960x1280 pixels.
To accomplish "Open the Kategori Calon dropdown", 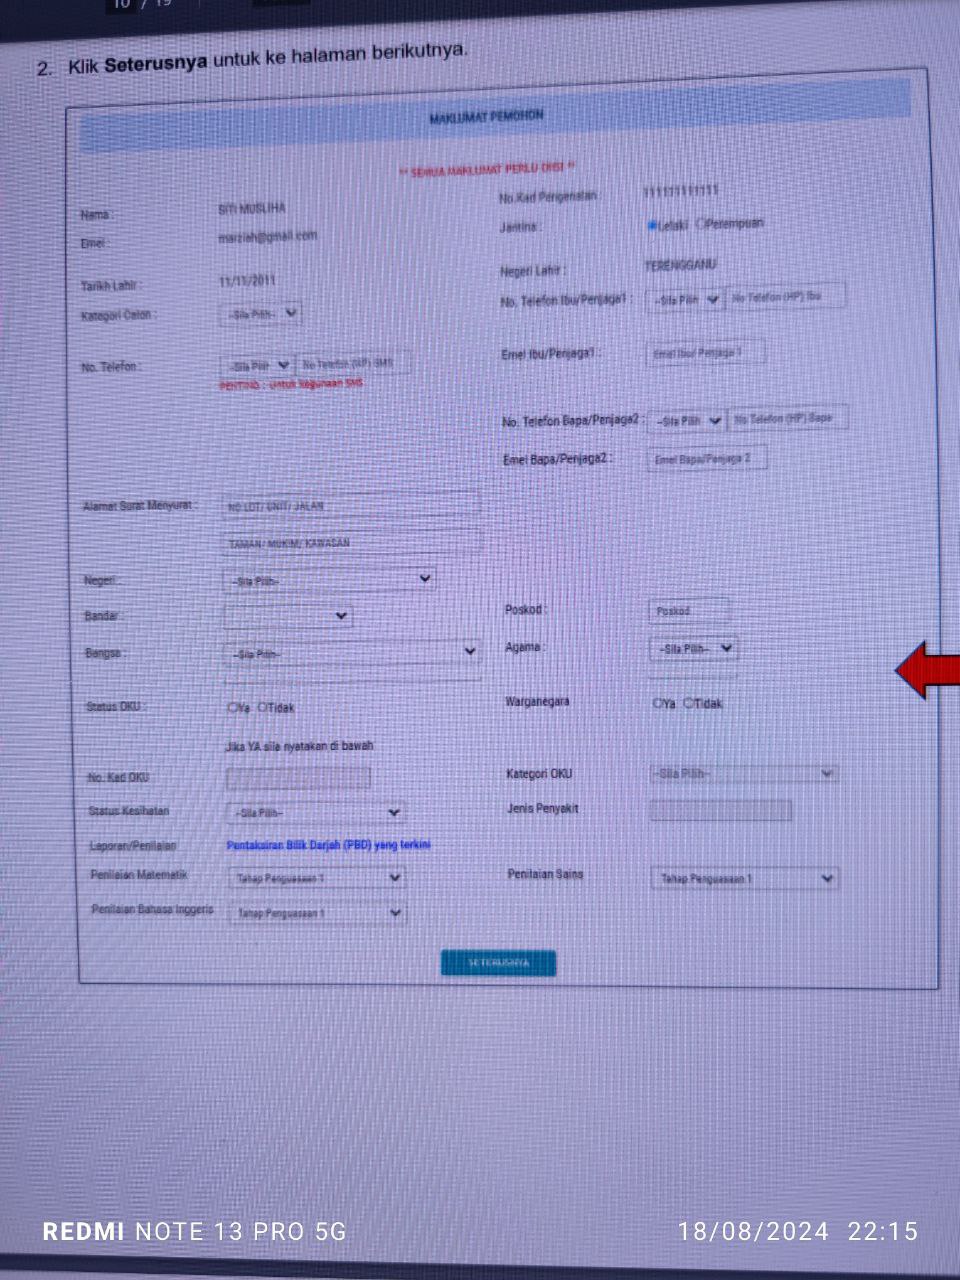I will tap(260, 314).
